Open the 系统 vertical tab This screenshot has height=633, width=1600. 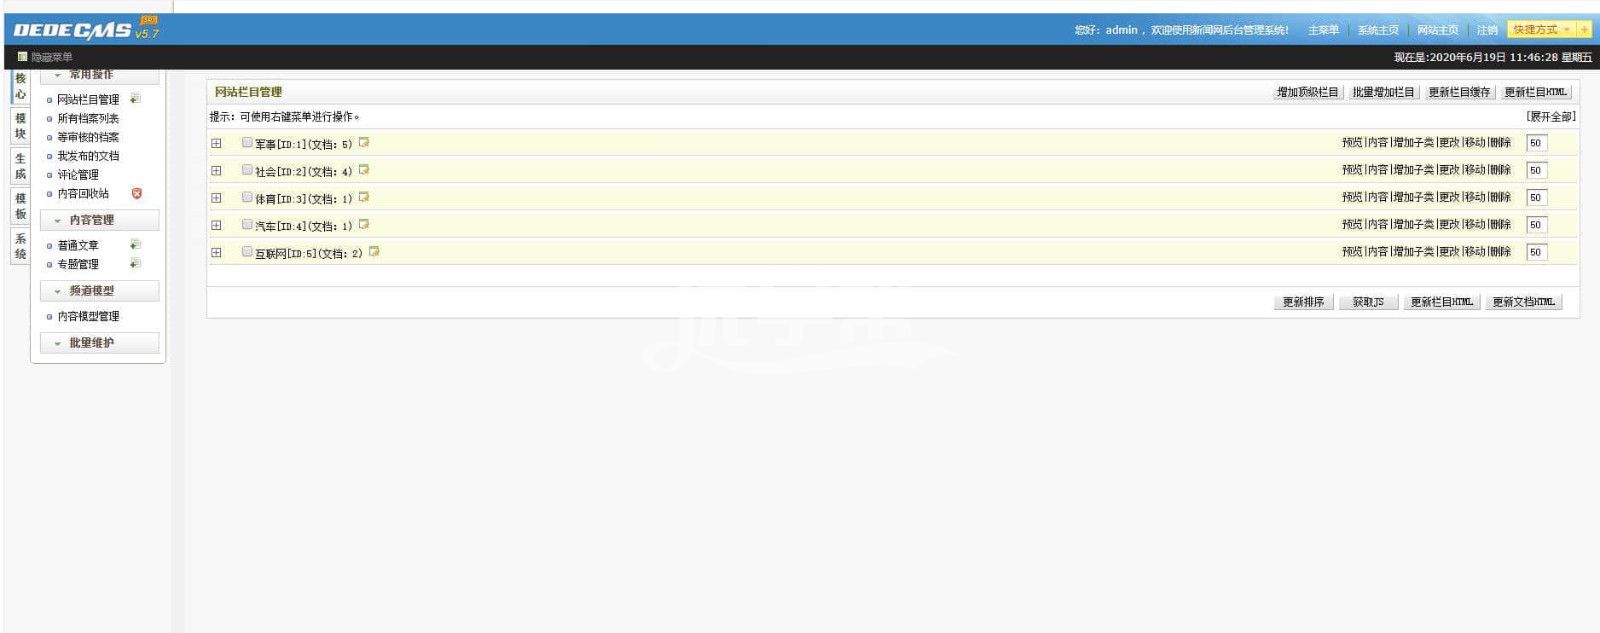tap(20, 246)
